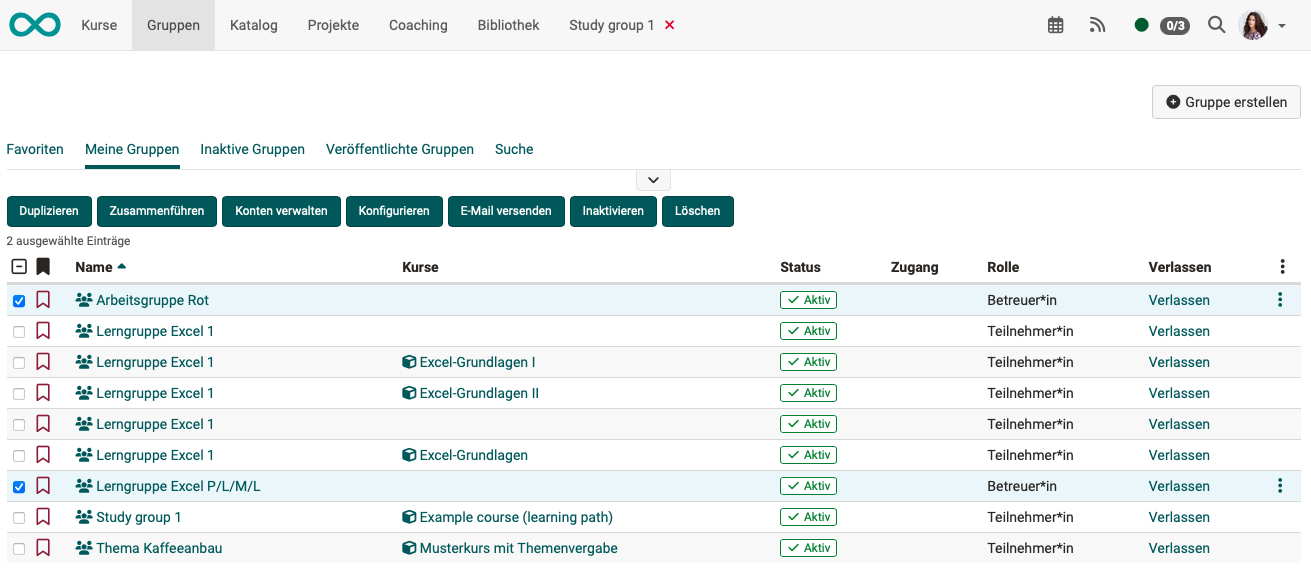Click the green online status dot
Screen dimensions: 1311x568
coord(1142,25)
